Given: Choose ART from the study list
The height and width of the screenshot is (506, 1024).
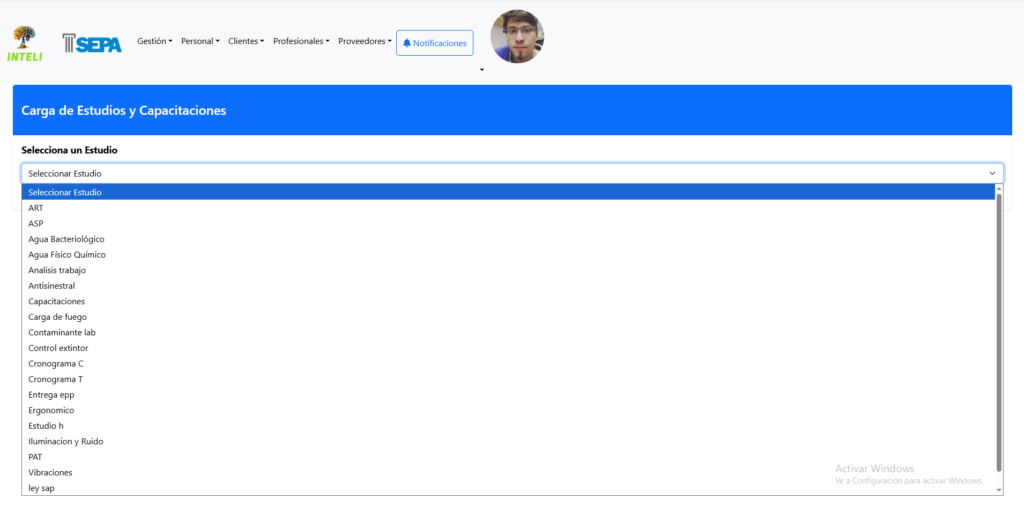Looking at the screenshot, I should 36,208.
